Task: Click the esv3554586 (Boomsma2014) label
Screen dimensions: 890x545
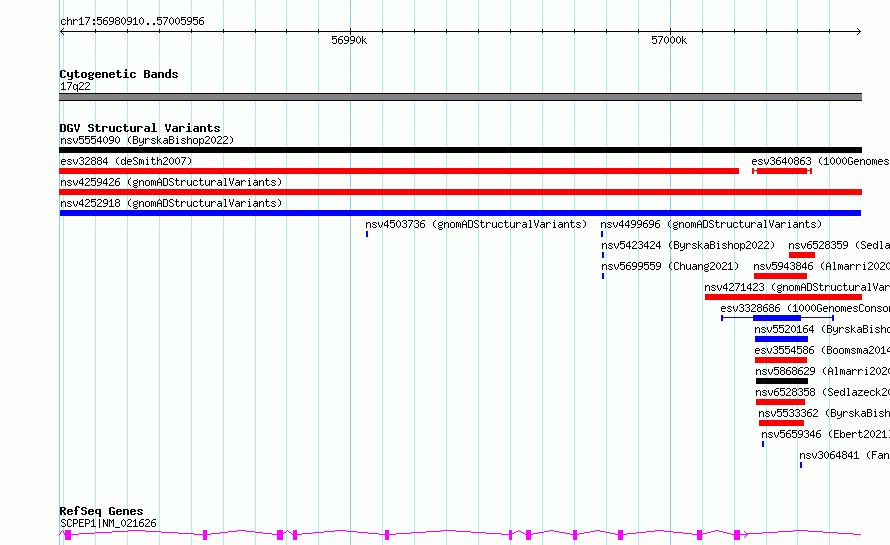Action: (822, 350)
